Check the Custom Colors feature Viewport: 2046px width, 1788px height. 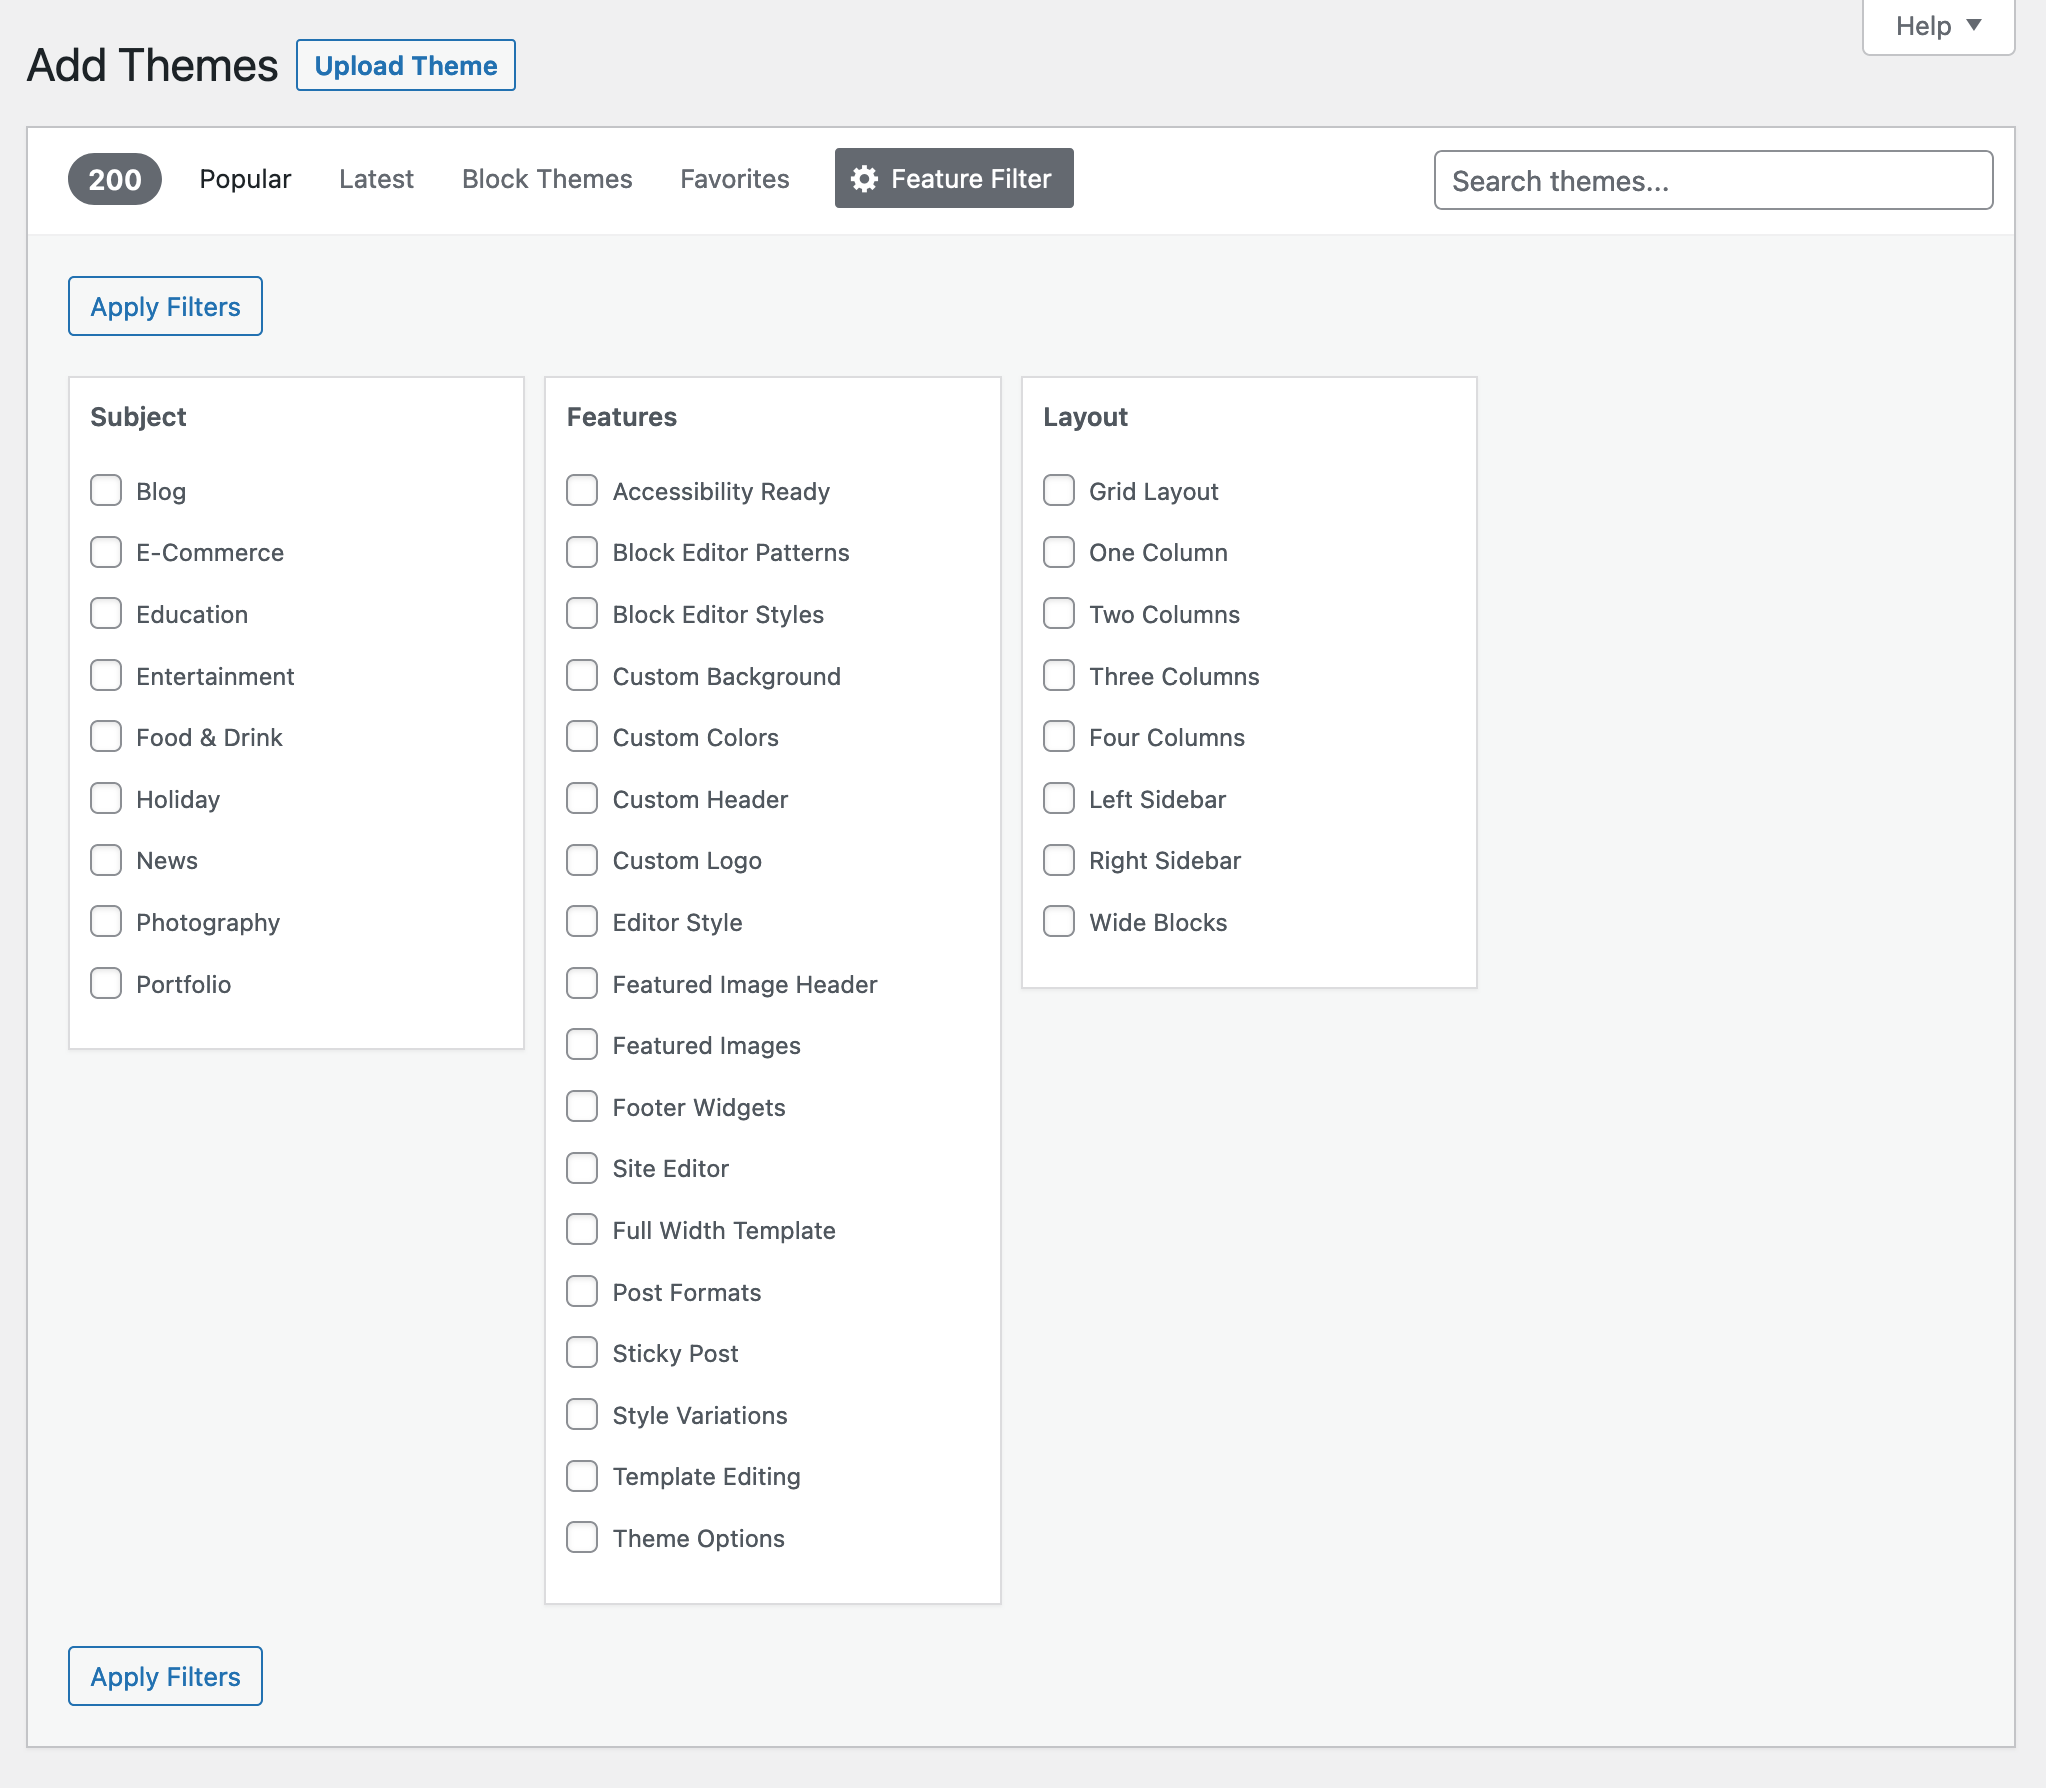582,736
